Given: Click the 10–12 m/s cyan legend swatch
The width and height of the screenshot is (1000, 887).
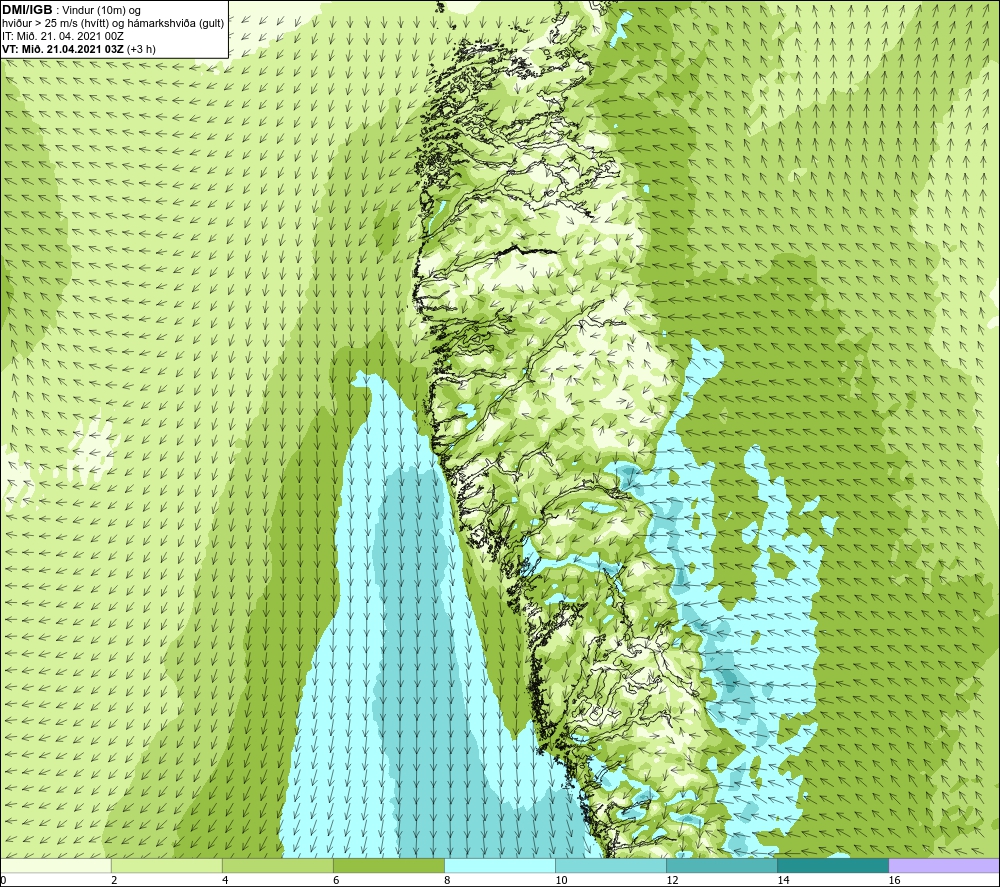Looking at the screenshot, I should (x=611, y=866).
